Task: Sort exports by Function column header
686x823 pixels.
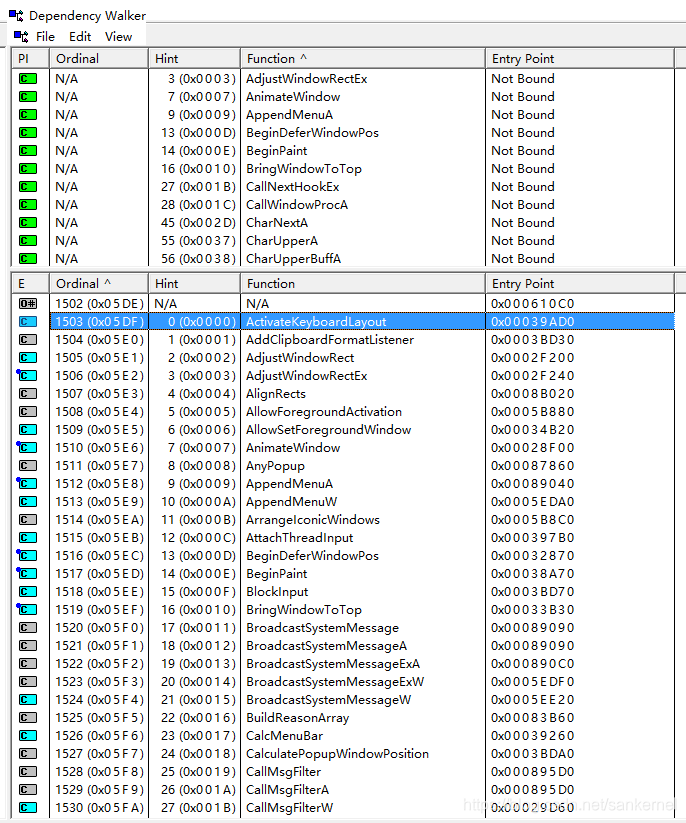Action: pyautogui.click(x=363, y=283)
